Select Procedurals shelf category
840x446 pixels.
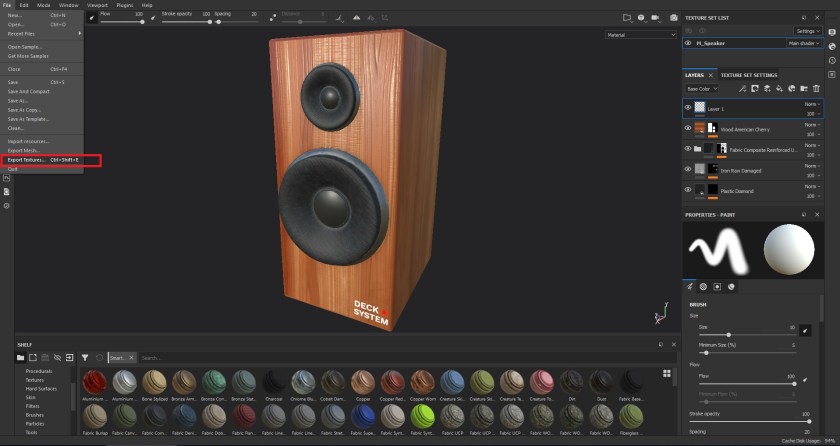(39, 371)
